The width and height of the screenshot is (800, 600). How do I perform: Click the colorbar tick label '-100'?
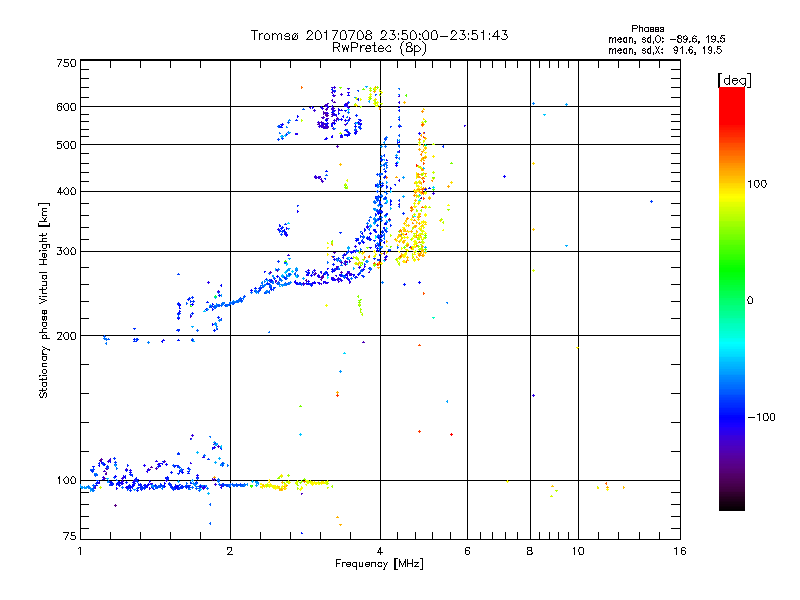pos(761,417)
